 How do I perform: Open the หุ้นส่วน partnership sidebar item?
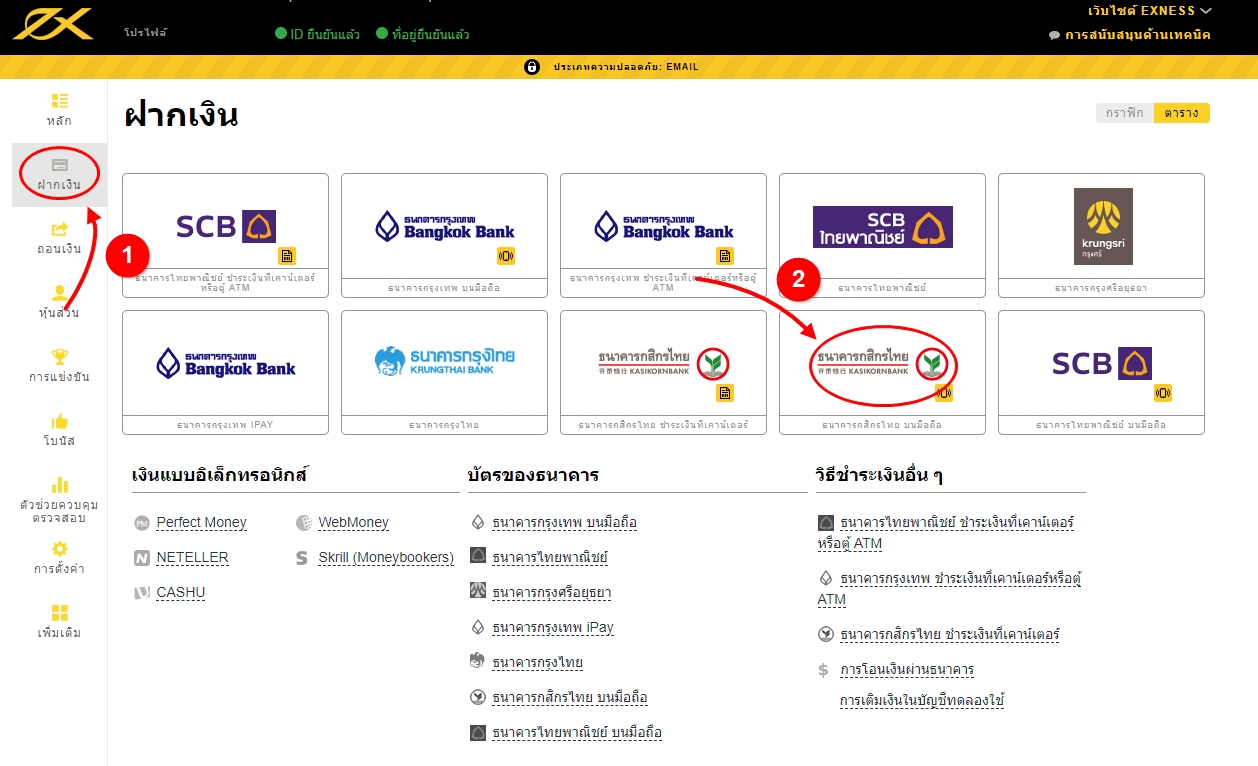click(59, 302)
